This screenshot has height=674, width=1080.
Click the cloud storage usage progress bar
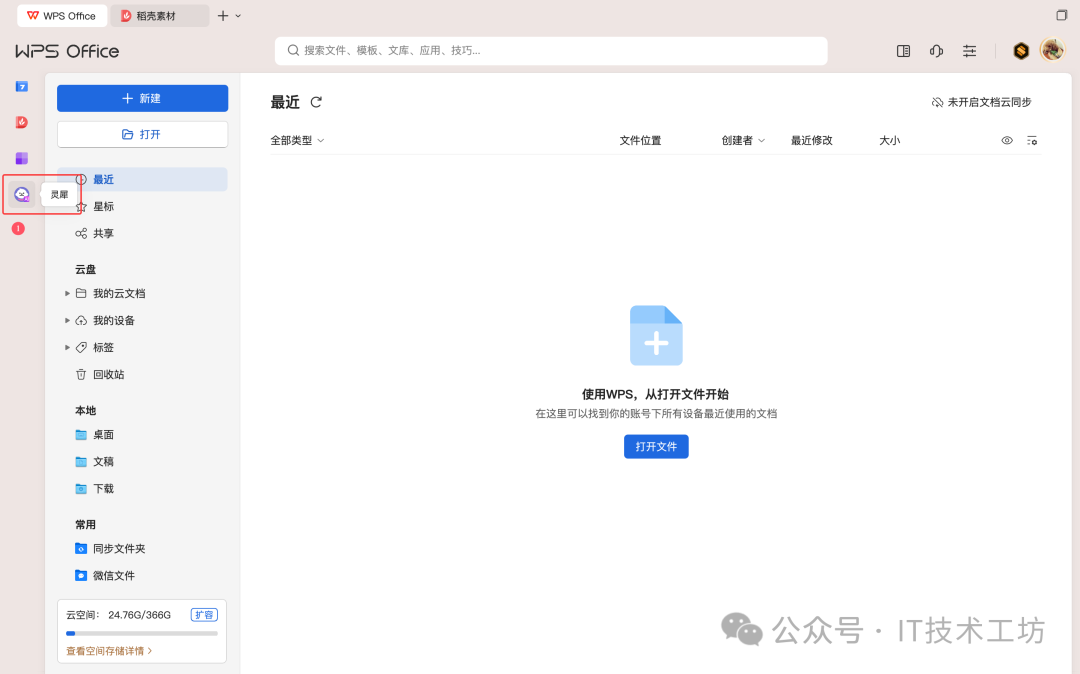142,633
